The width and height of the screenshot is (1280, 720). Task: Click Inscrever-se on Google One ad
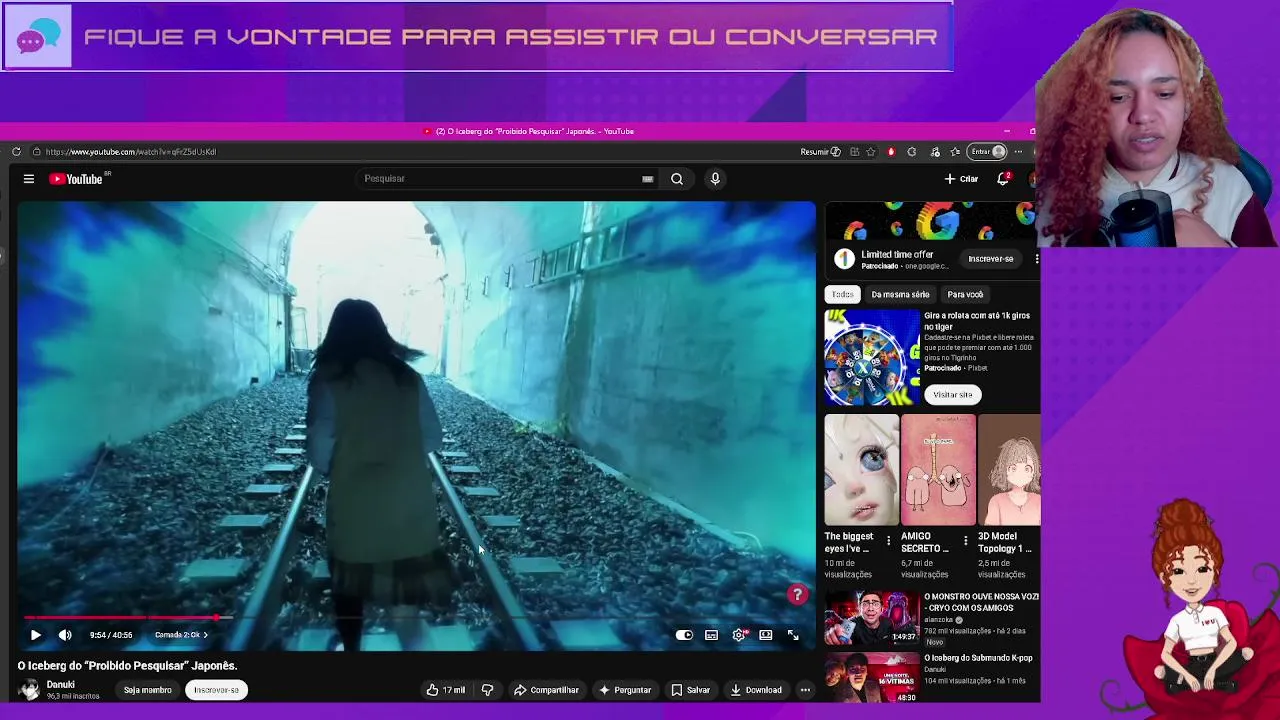991,259
